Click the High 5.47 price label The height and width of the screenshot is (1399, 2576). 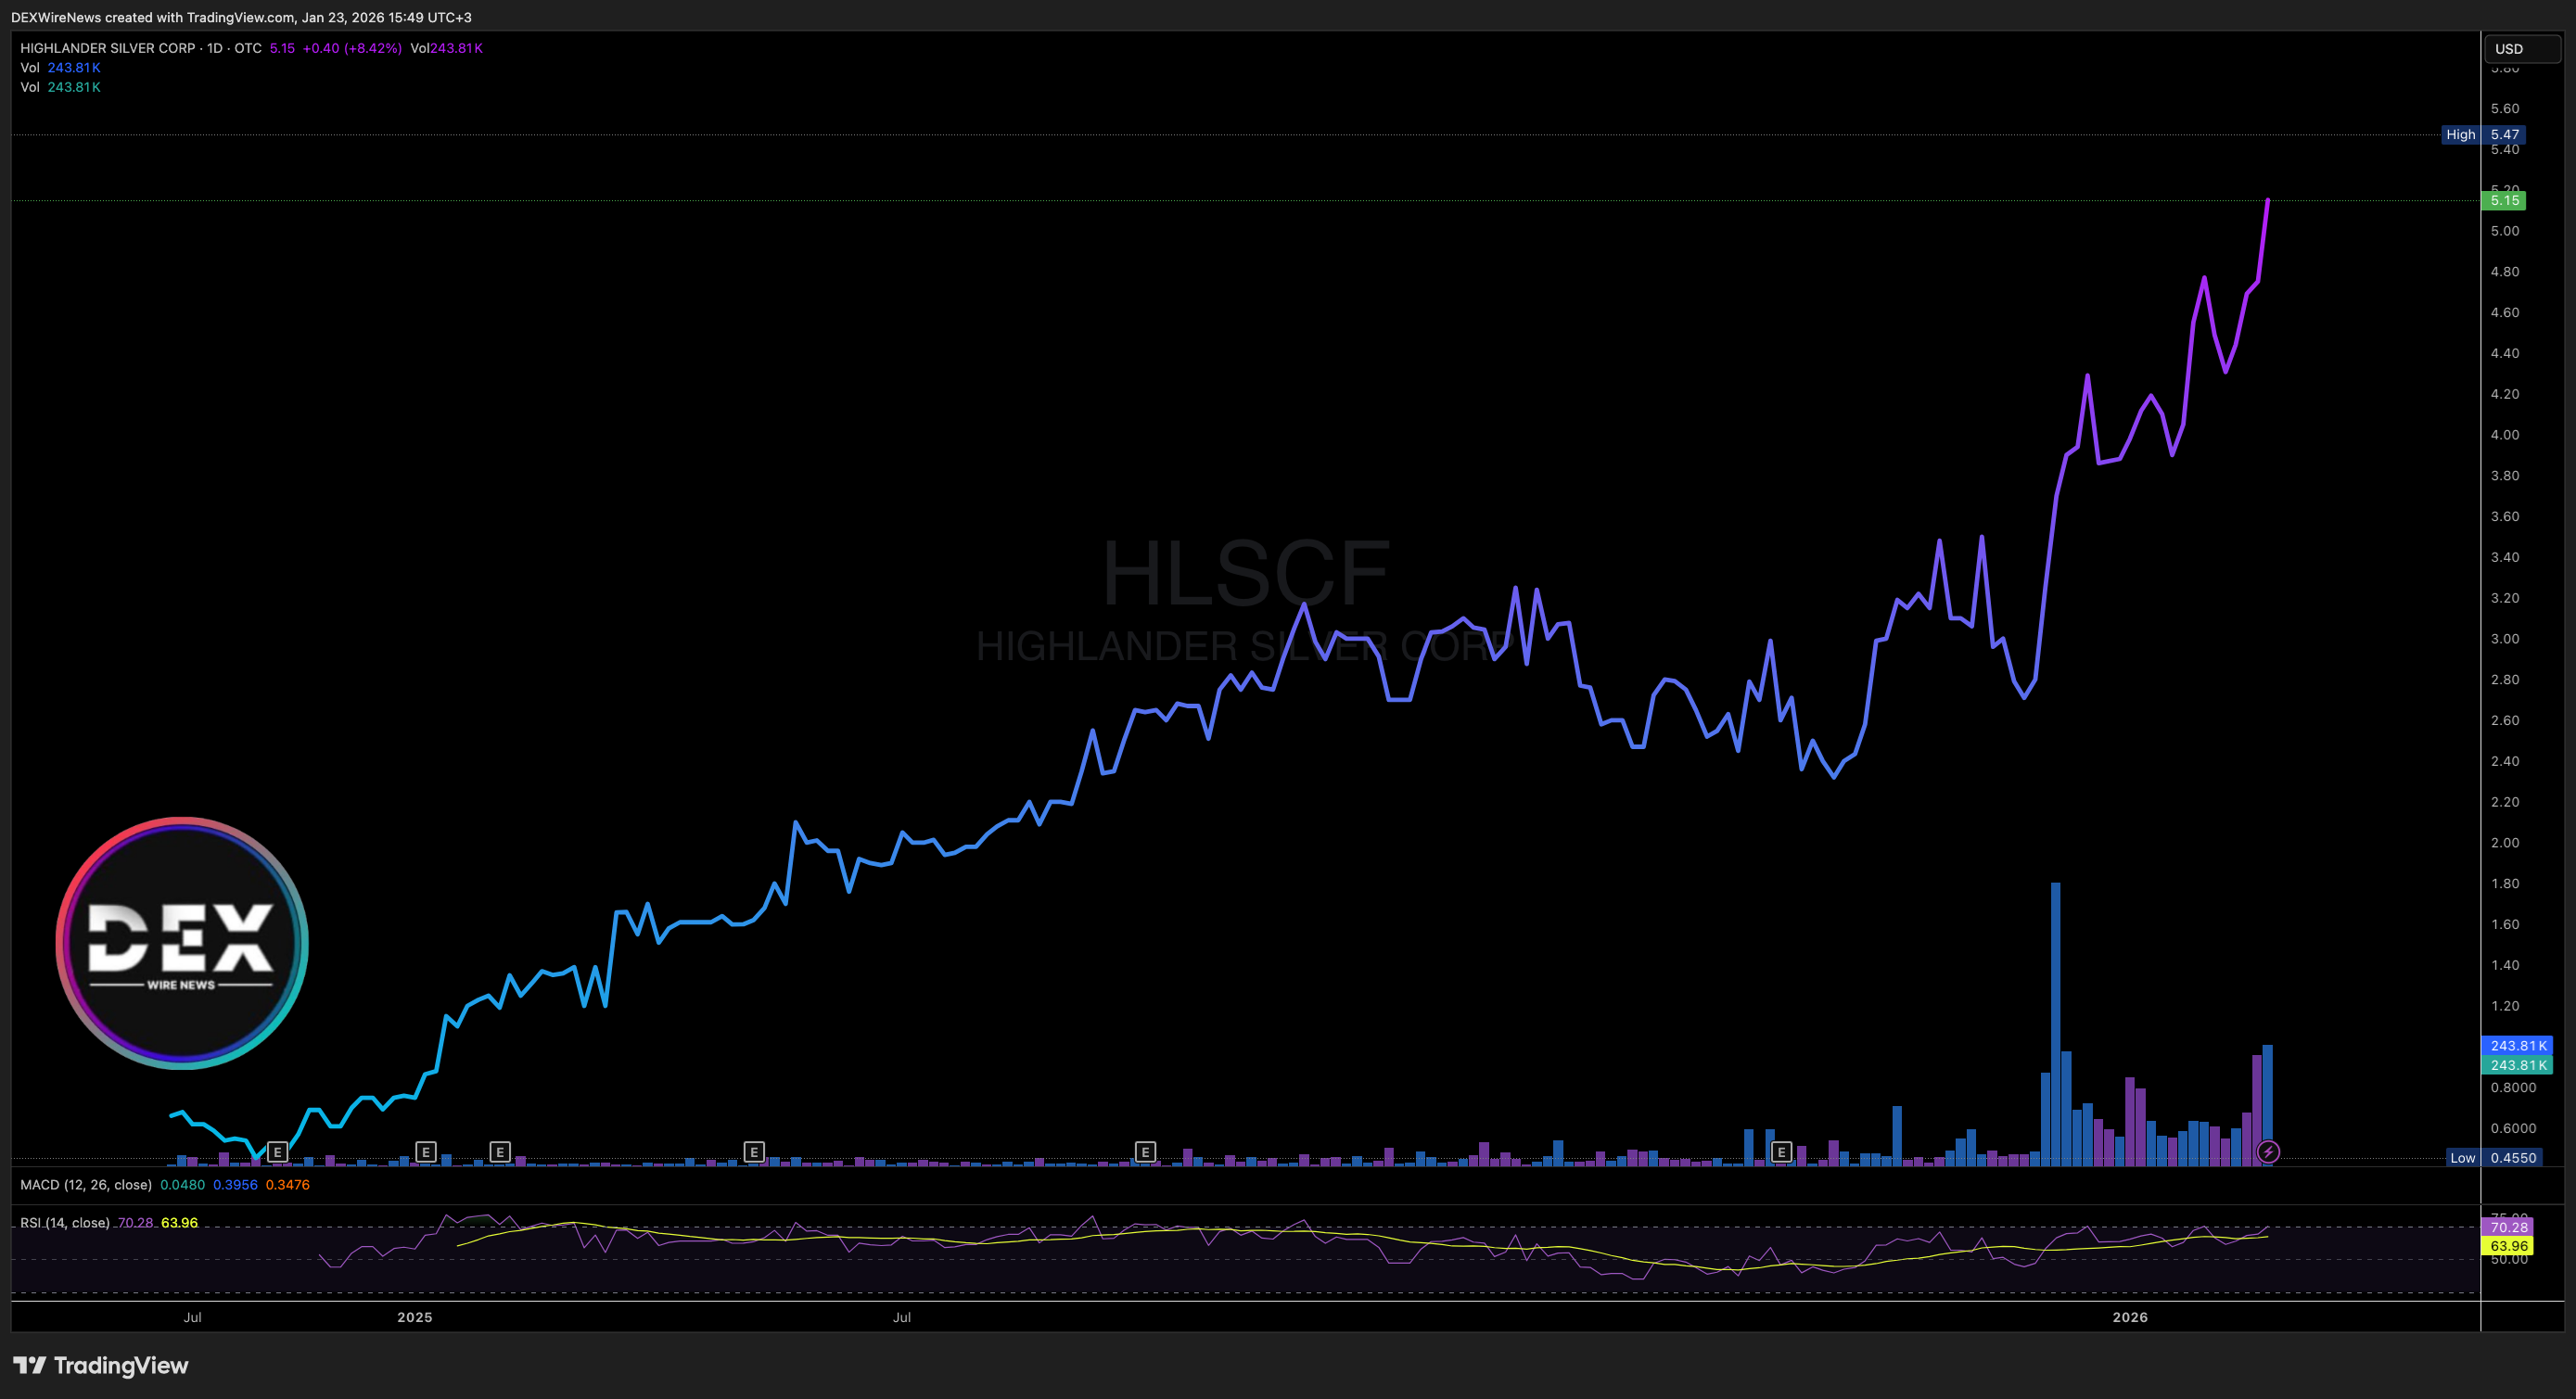2482,135
